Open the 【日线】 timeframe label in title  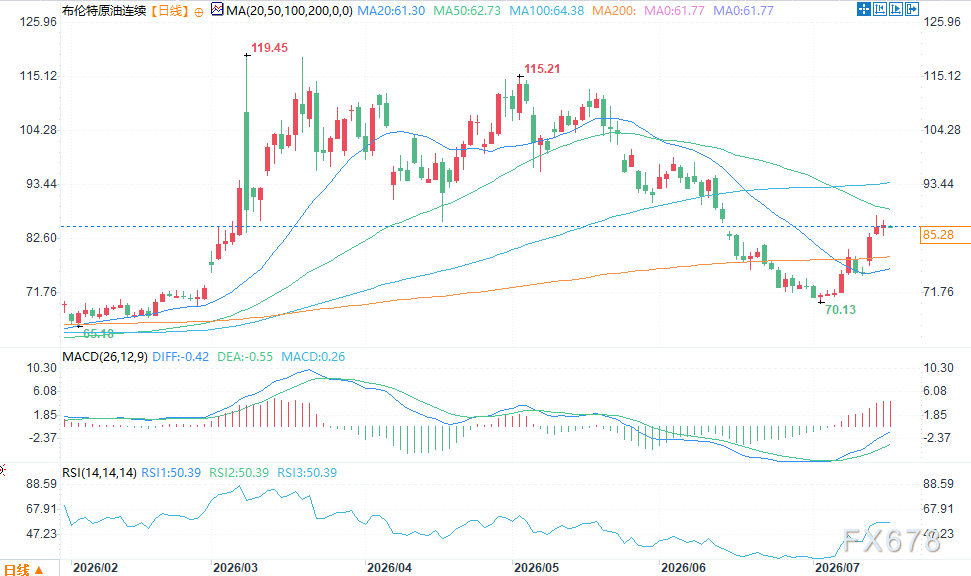coord(168,11)
